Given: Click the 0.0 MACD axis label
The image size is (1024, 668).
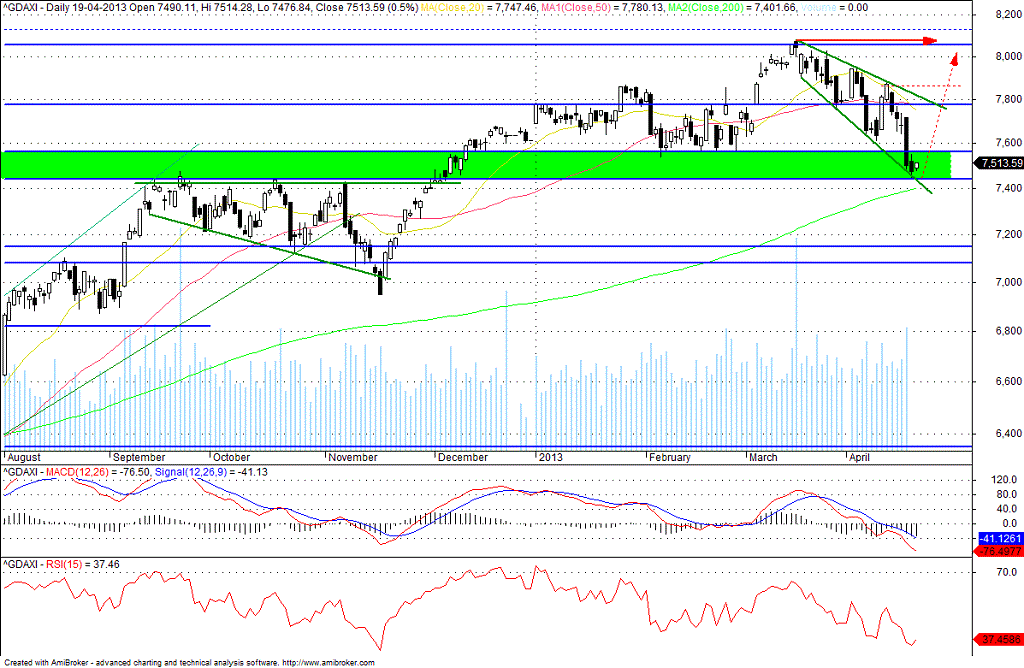Looking at the screenshot, I should 1010,523.
